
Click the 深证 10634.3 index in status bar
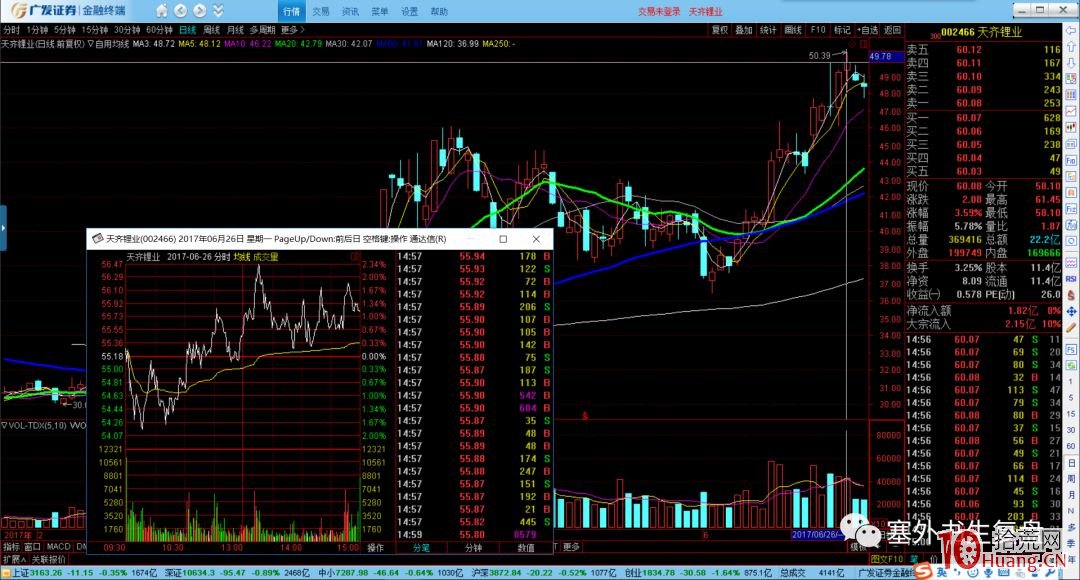coord(187,572)
